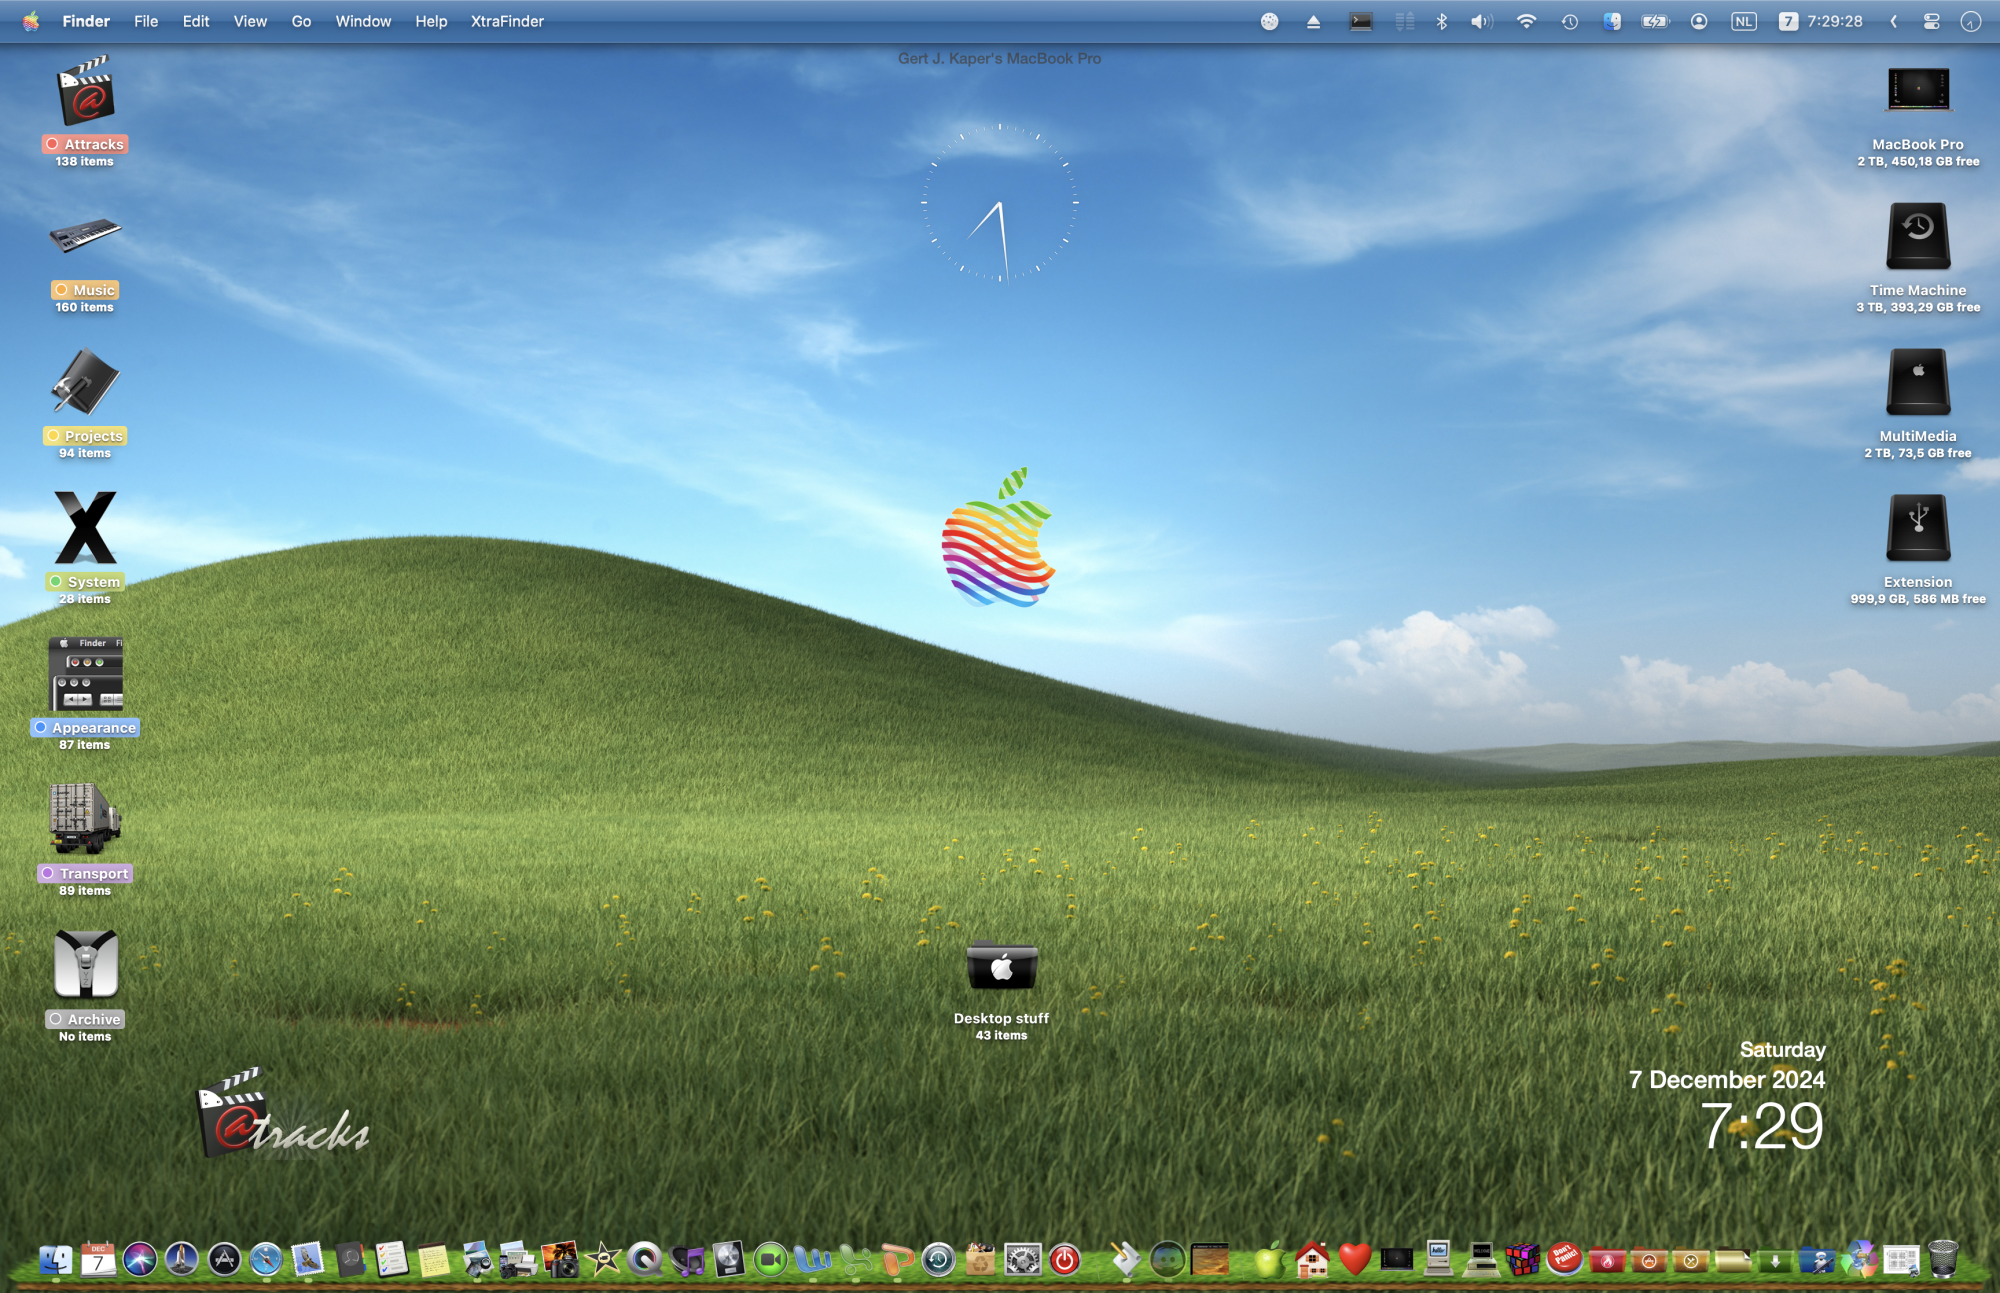This screenshot has height=1293, width=2000.
Task: Open the XtraFinder menu
Action: click(507, 21)
